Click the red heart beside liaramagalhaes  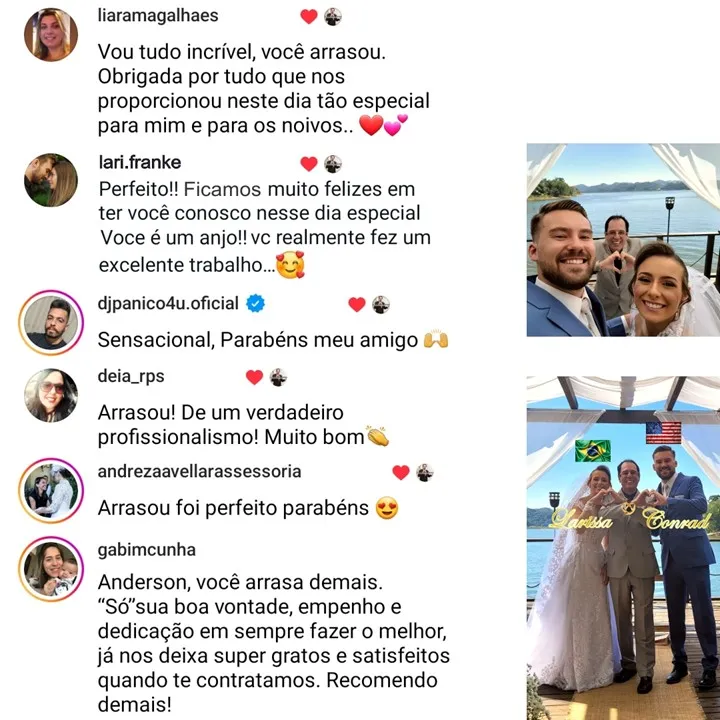309,17
